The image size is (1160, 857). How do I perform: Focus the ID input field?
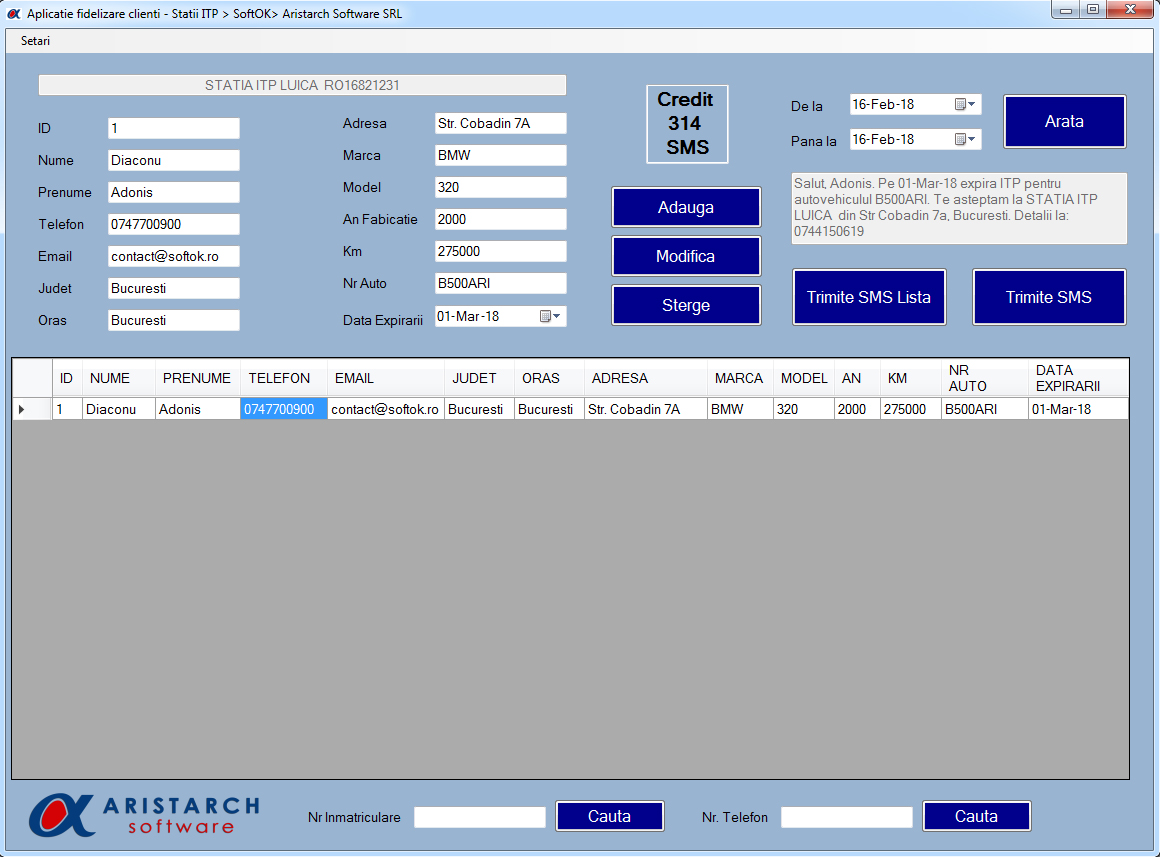tap(174, 128)
